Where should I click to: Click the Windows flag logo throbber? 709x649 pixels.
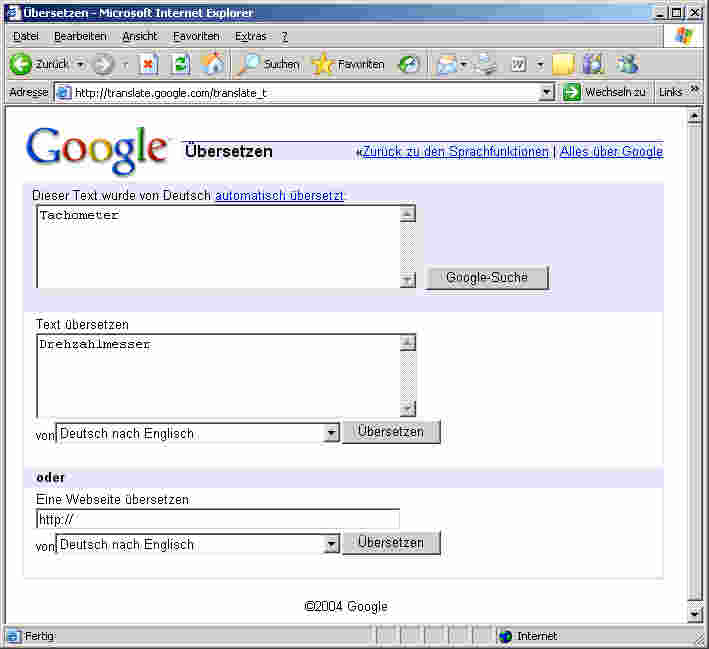click(684, 36)
